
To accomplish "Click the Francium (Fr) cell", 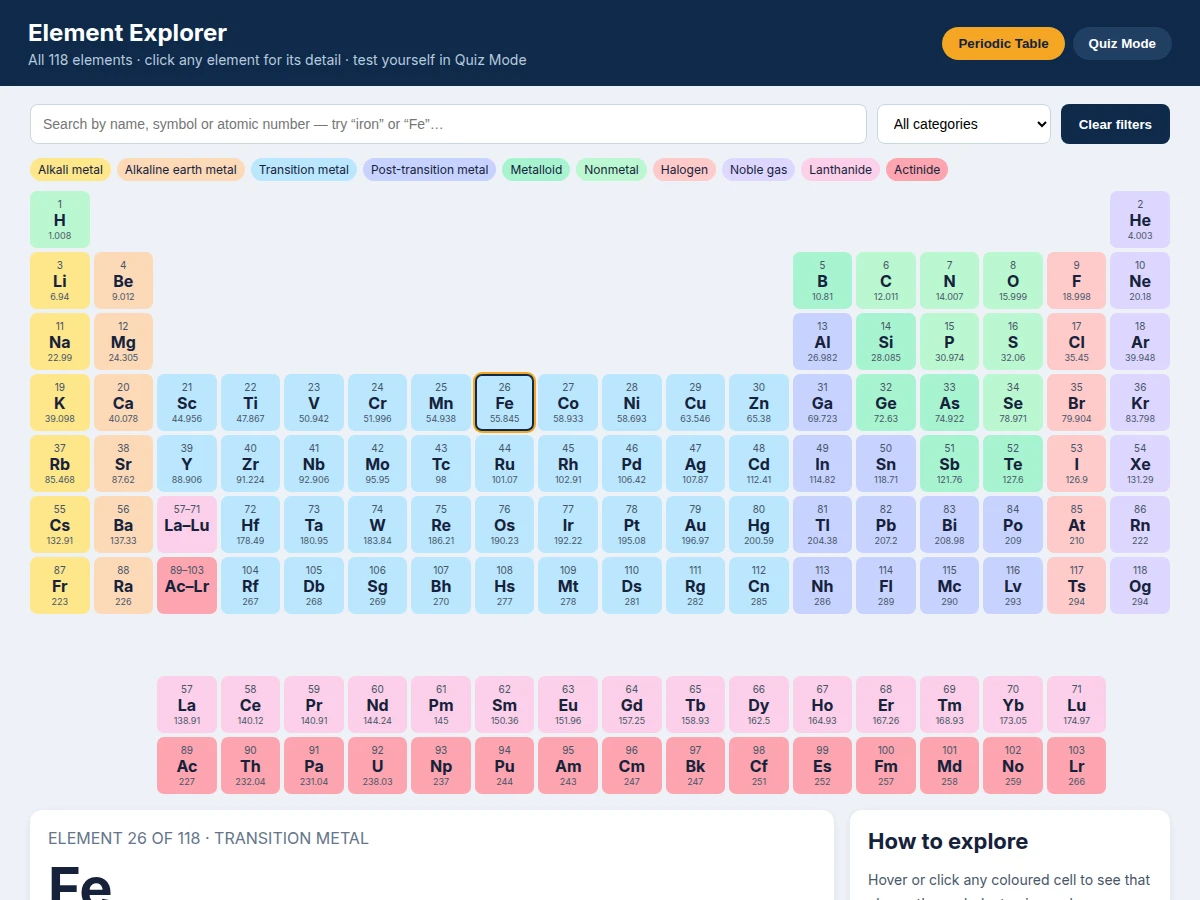I will click(60, 586).
